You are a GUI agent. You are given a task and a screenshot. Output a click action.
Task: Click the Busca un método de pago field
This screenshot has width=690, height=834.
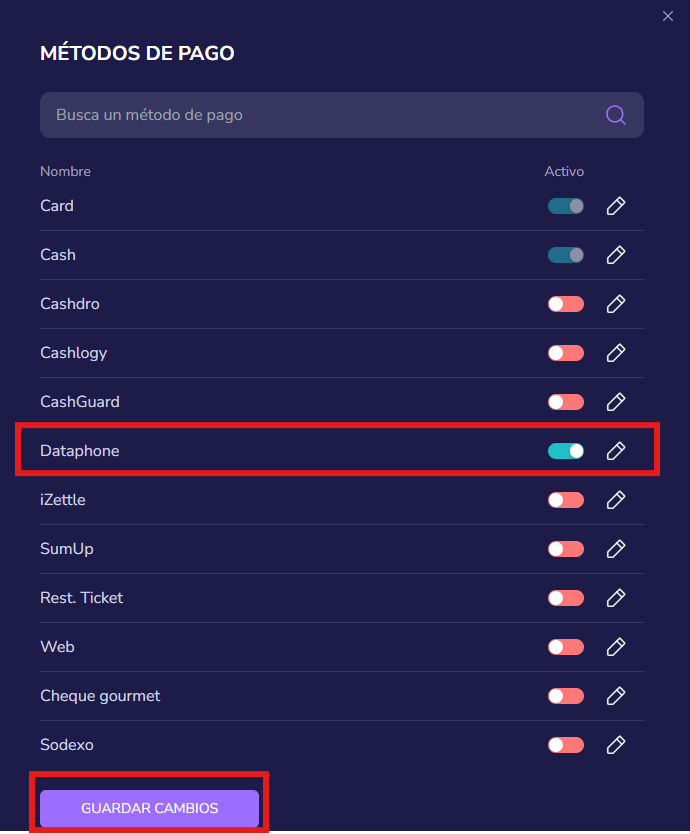(x=320, y=115)
